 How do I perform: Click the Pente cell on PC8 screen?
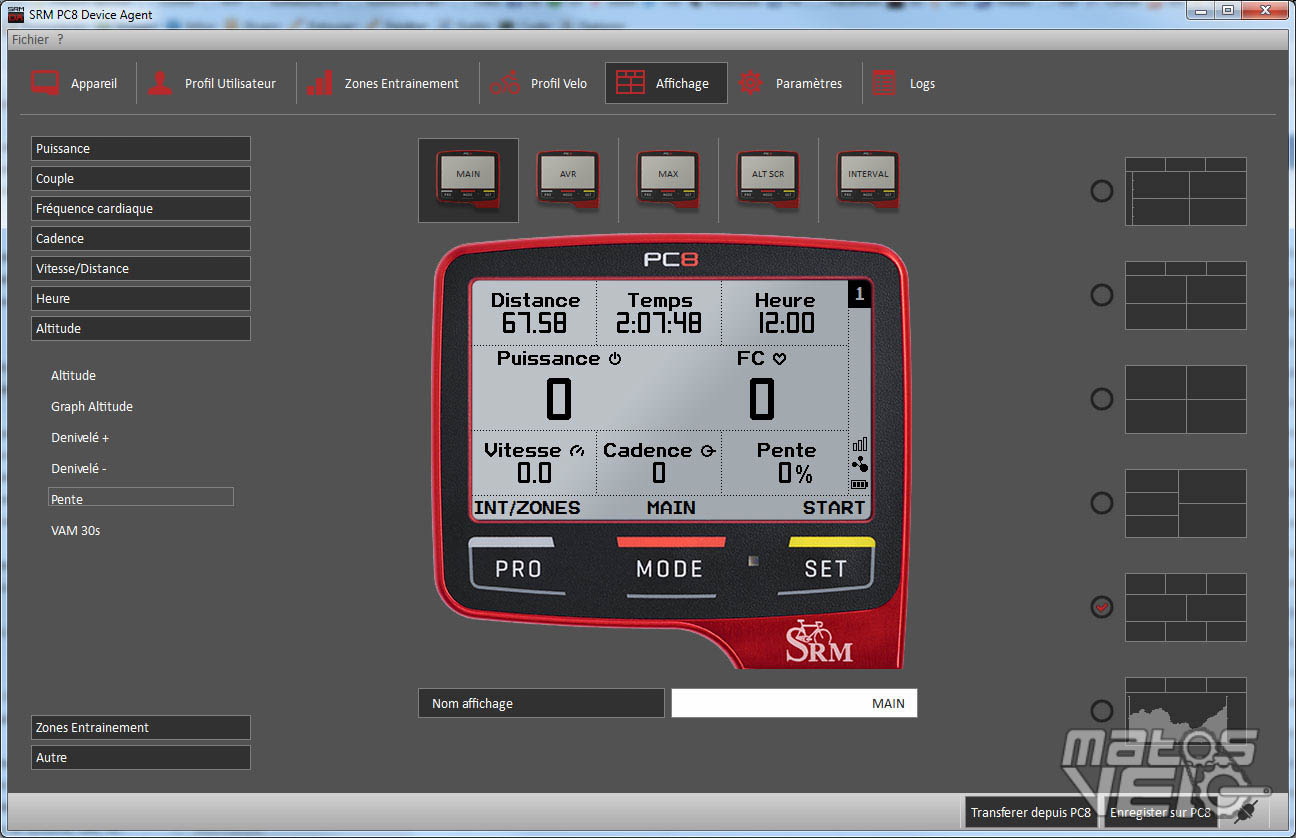click(x=784, y=463)
